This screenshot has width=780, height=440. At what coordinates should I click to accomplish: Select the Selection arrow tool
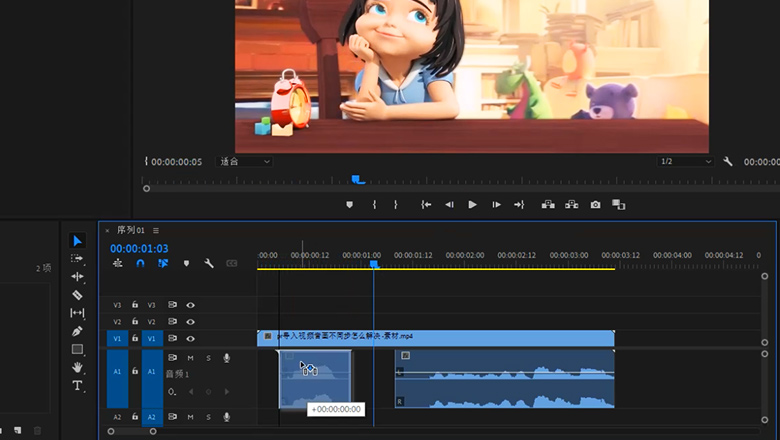[x=77, y=241]
